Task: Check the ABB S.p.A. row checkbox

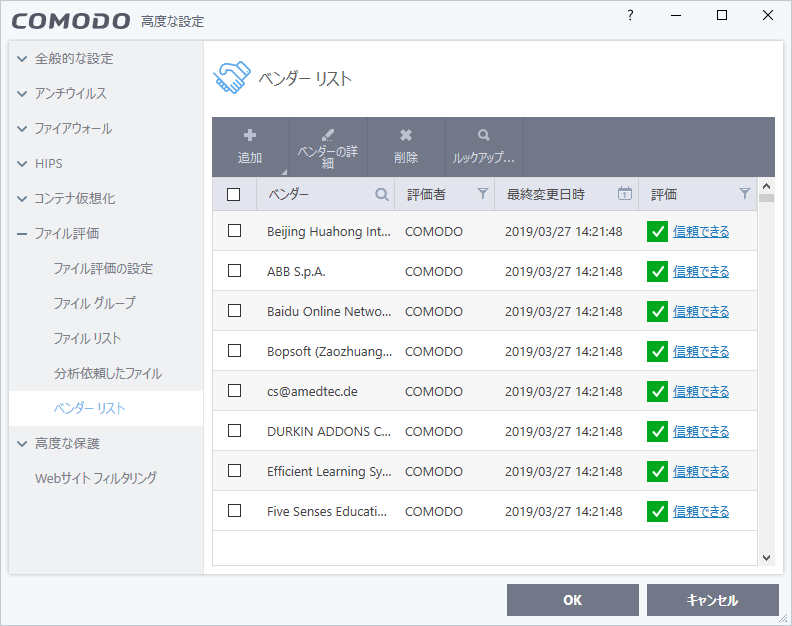Action: pos(234,271)
